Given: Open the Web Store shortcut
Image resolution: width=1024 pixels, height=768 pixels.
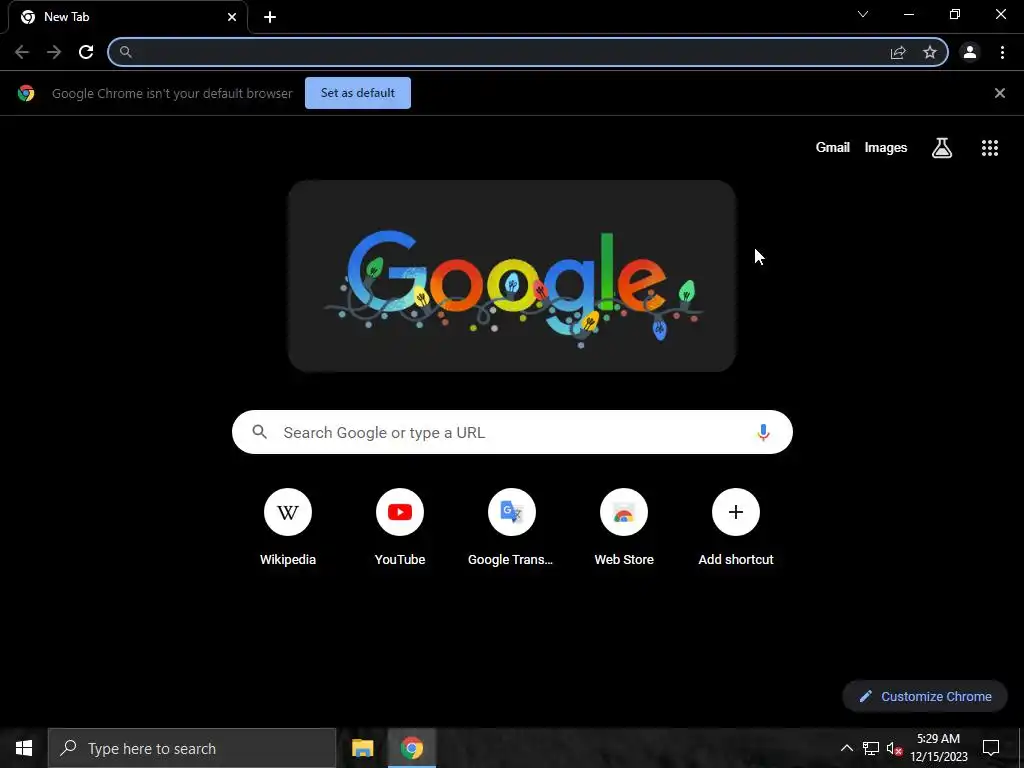Looking at the screenshot, I should point(624,528).
